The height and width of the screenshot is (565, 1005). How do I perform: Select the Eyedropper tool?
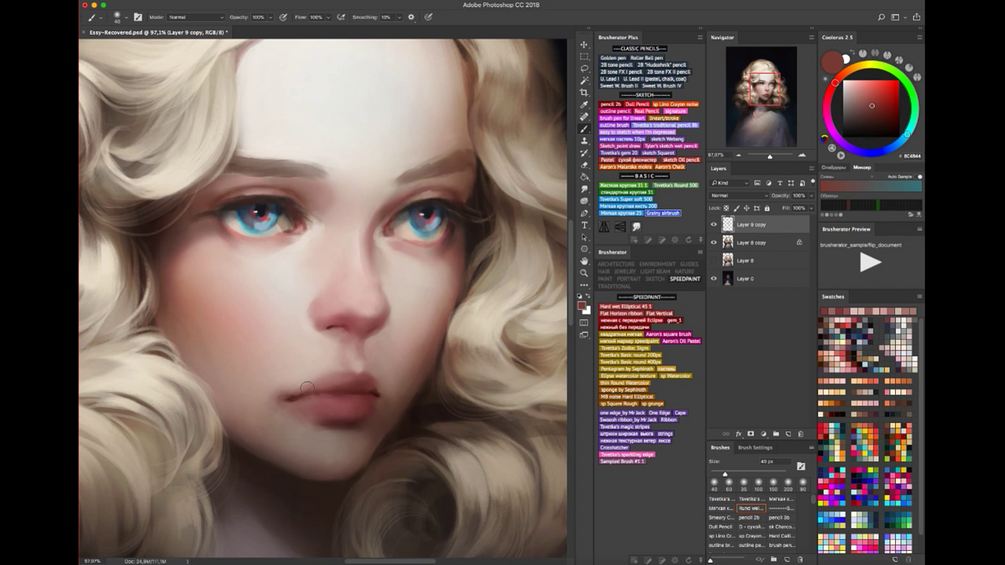coord(584,104)
